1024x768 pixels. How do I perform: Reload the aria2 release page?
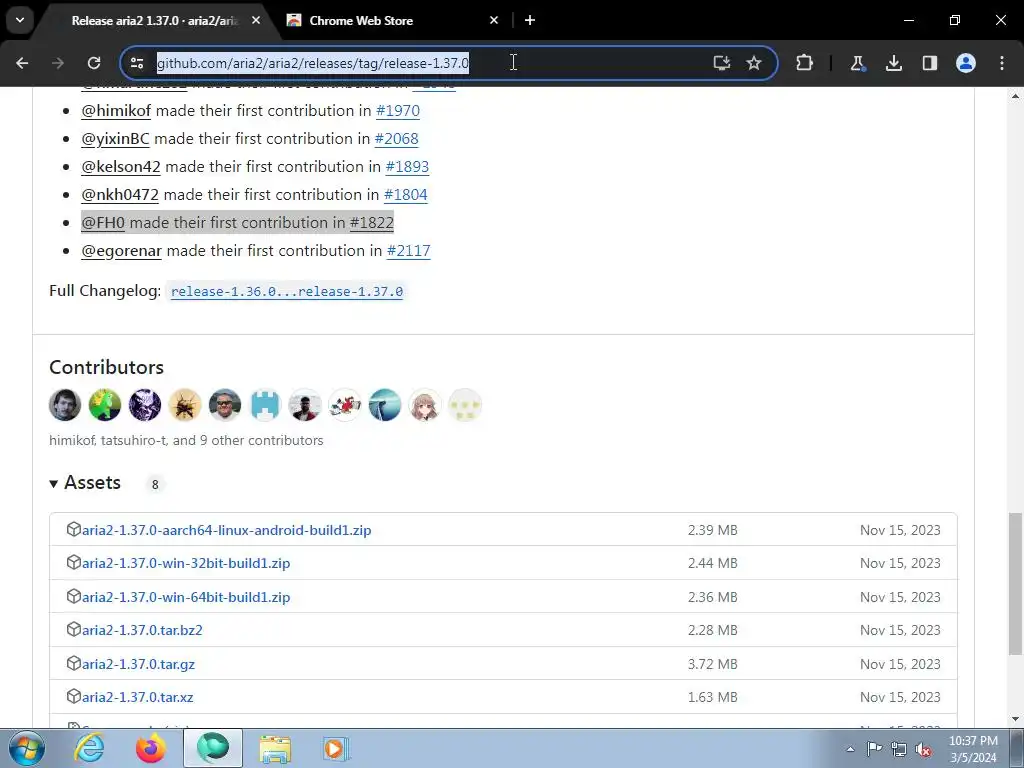click(x=94, y=63)
